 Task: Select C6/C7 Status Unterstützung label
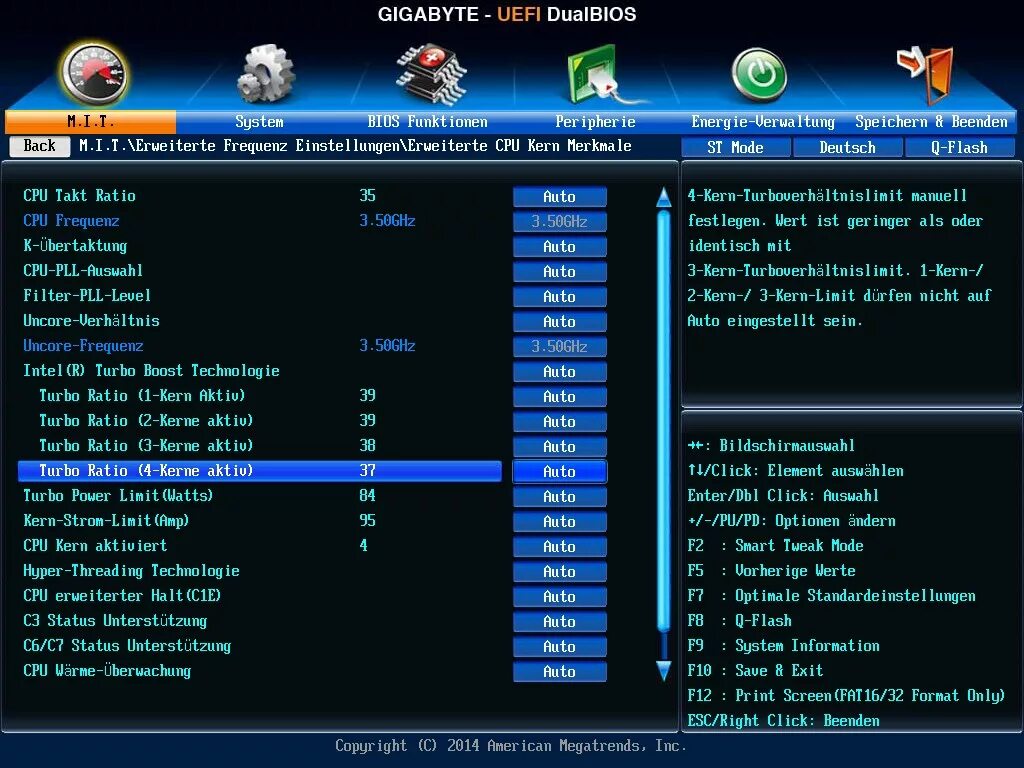pyautogui.click(x=127, y=645)
